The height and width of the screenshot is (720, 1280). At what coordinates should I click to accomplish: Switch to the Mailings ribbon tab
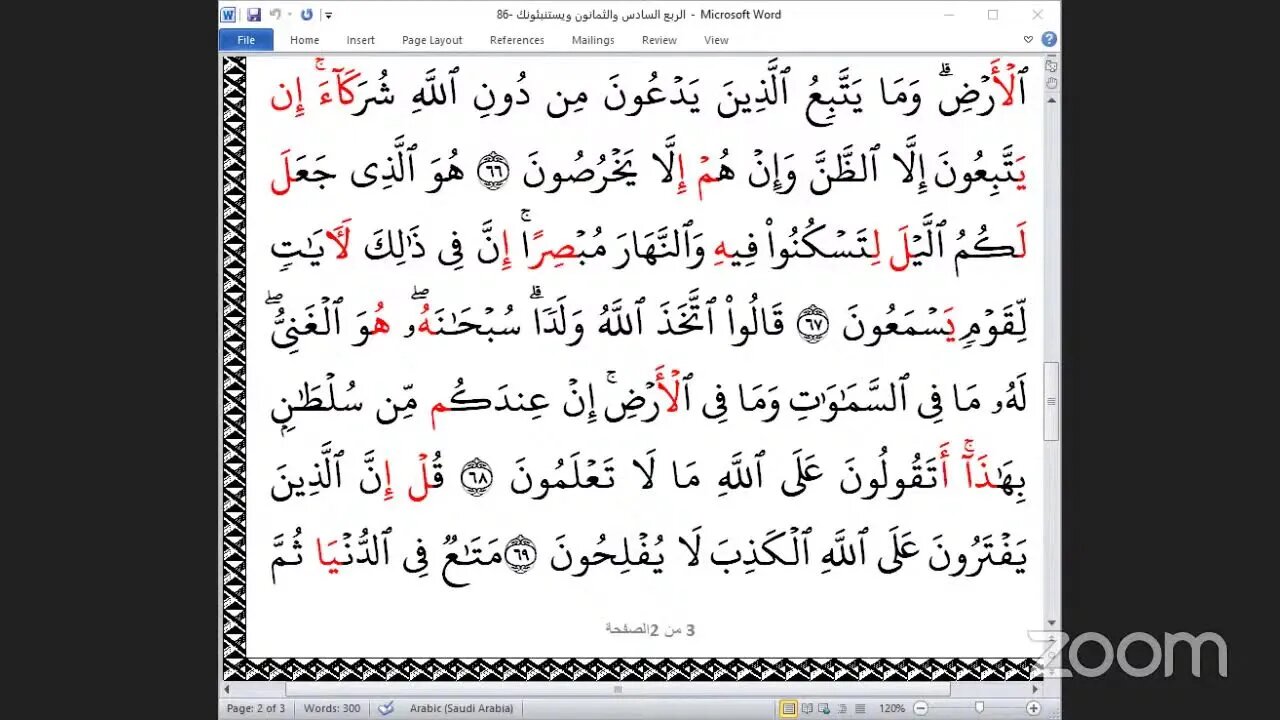click(593, 40)
